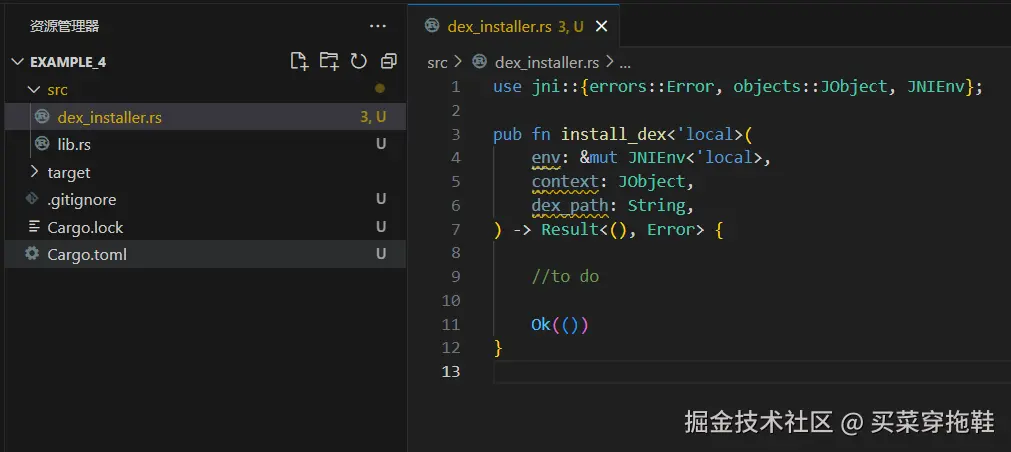
Task: Collapse the EXAMPLE_4 root folder
Action: click(x=17, y=62)
